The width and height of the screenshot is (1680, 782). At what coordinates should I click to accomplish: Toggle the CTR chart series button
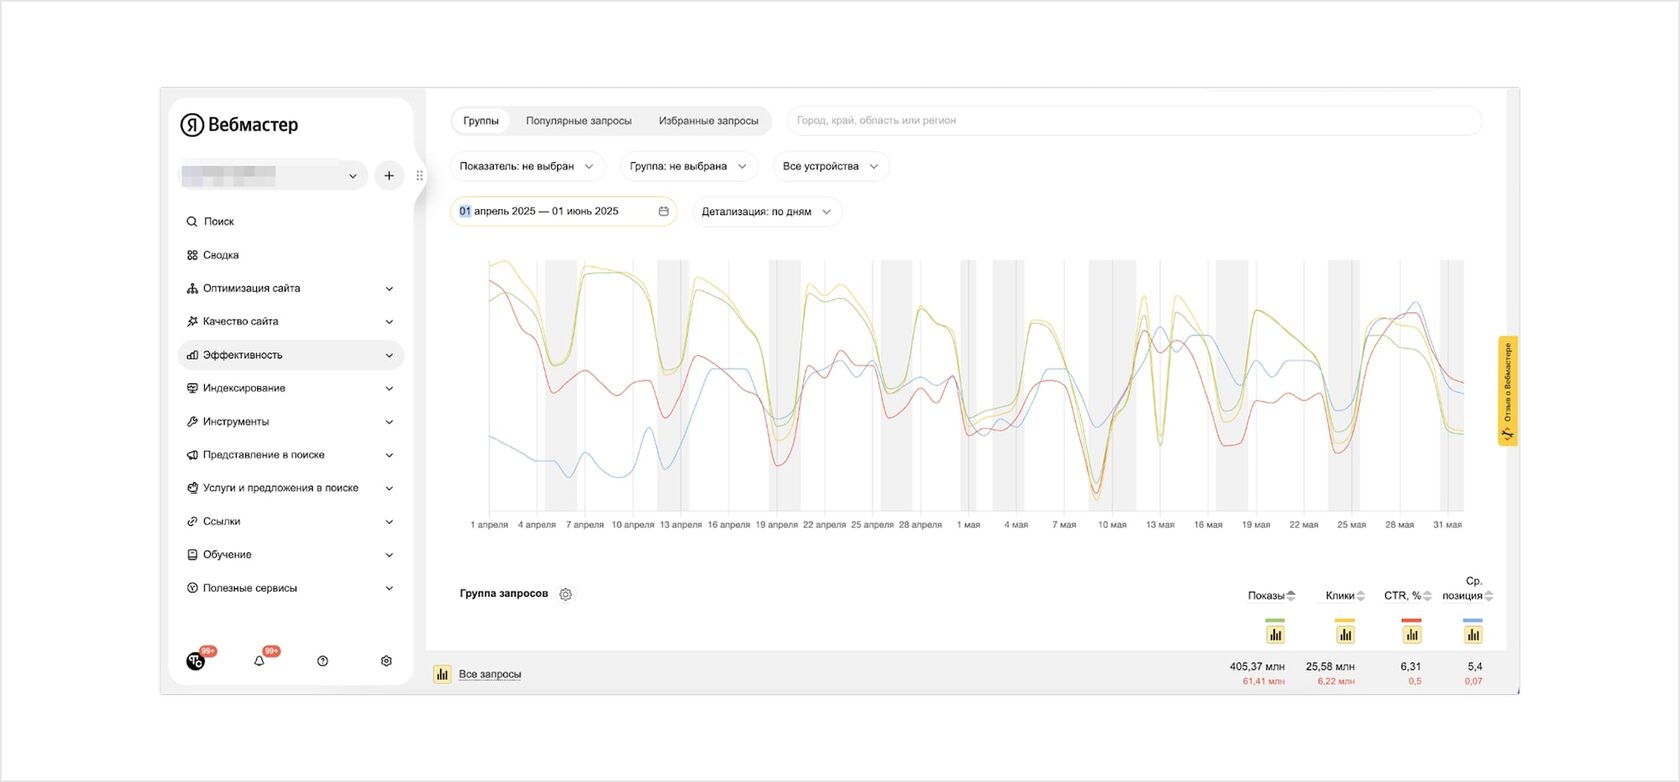1412,634
